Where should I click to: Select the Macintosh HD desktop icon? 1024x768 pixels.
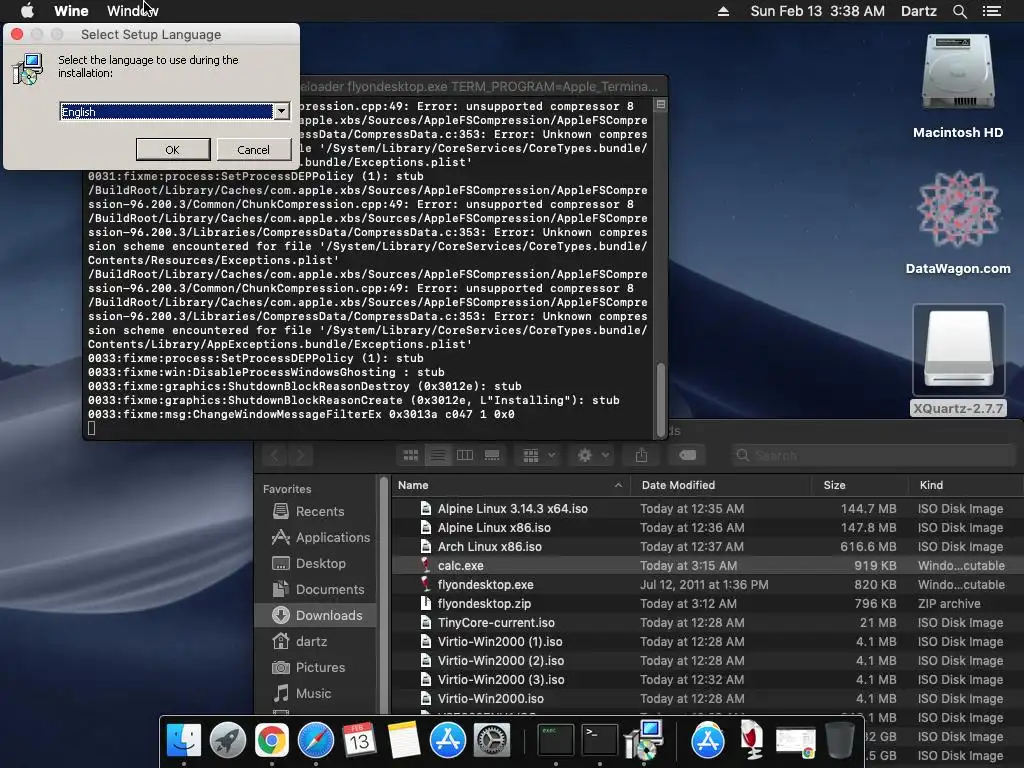coord(958,86)
